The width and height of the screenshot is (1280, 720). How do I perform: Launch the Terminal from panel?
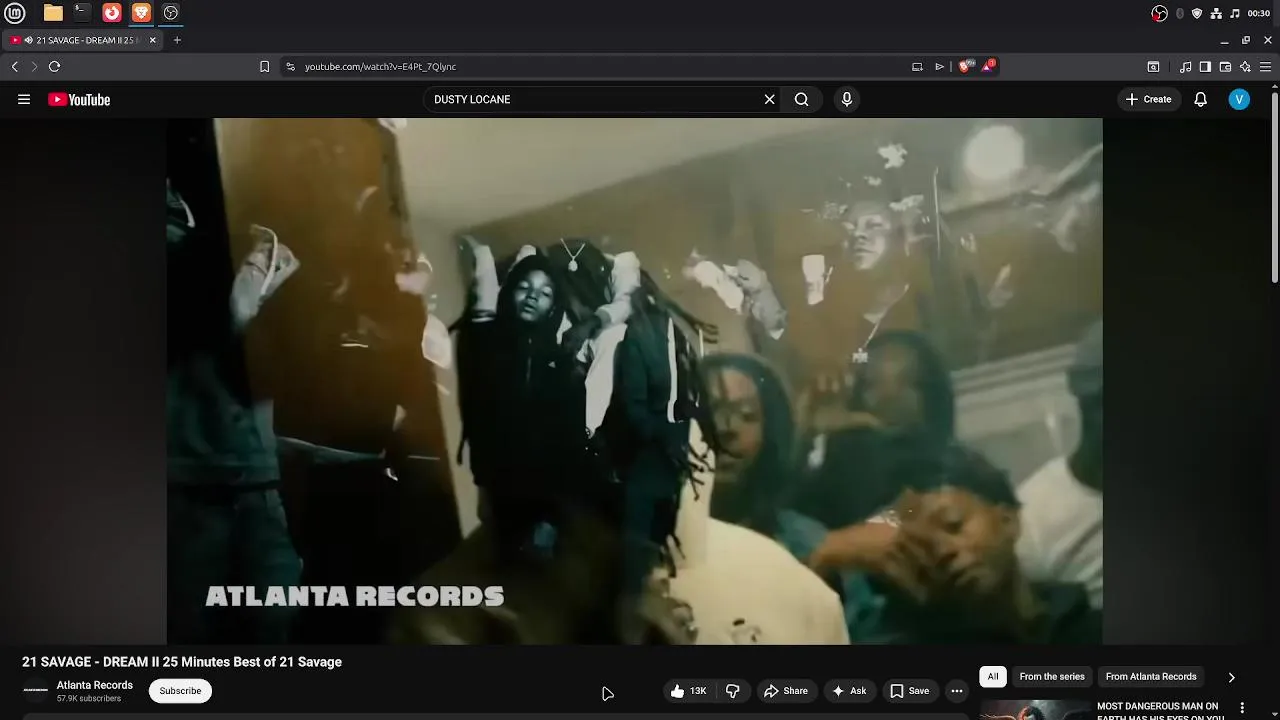pos(82,13)
